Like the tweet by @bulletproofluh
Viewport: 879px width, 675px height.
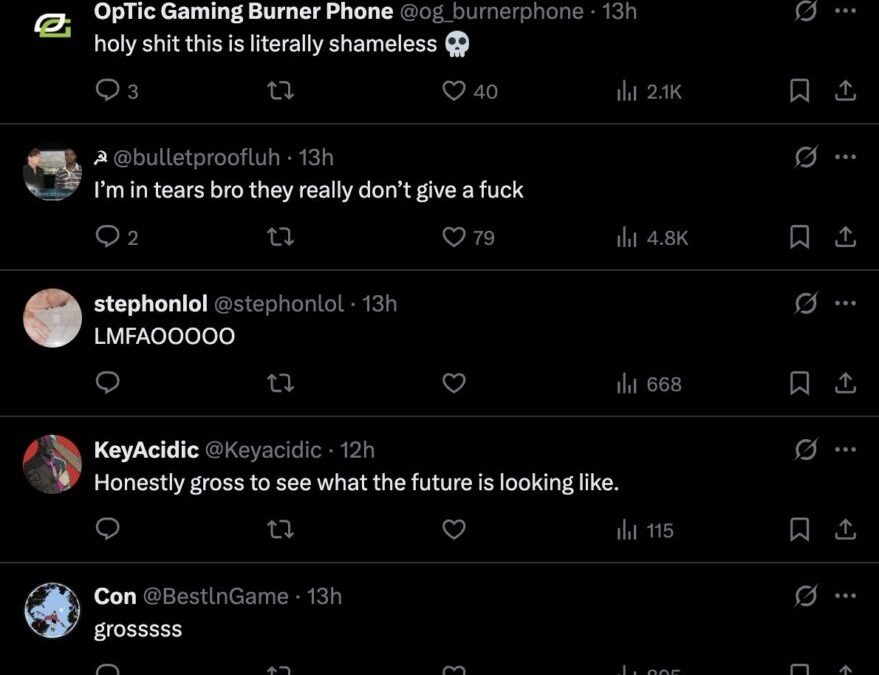(x=454, y=237)
